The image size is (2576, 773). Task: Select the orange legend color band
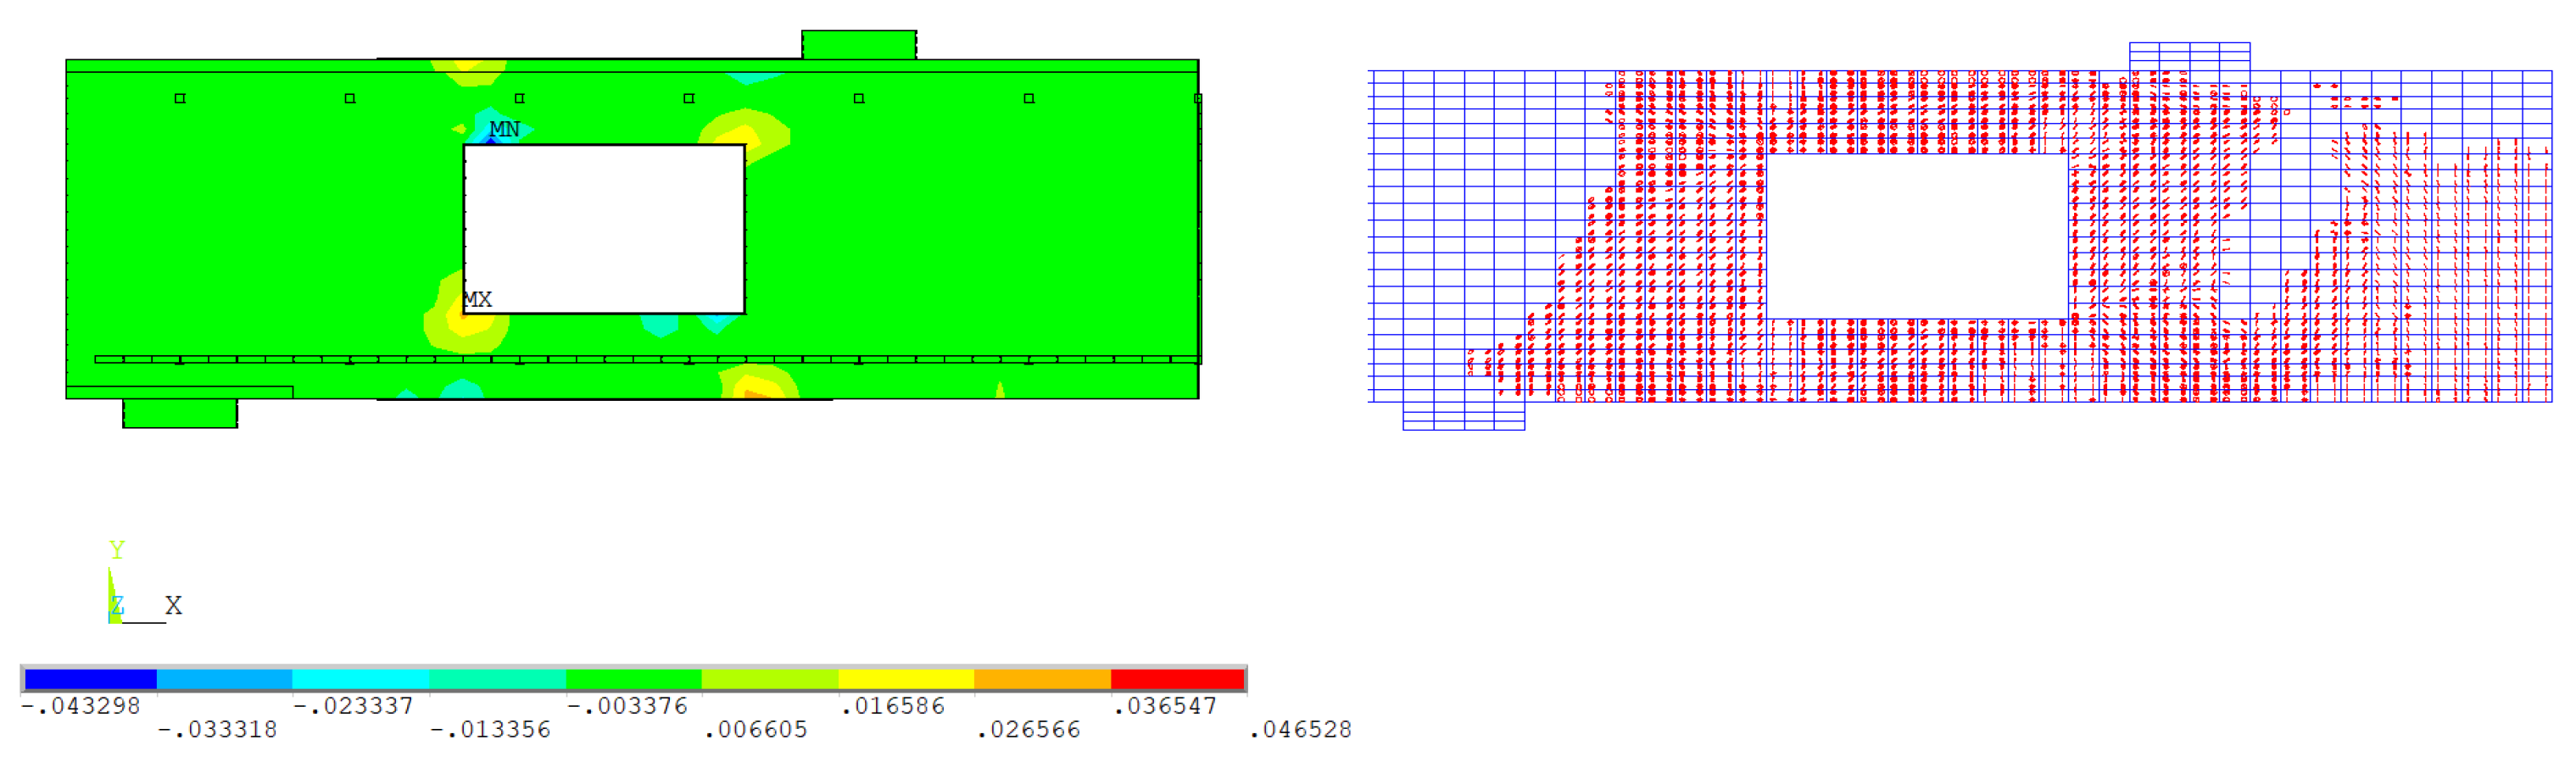pos(1042,680)
